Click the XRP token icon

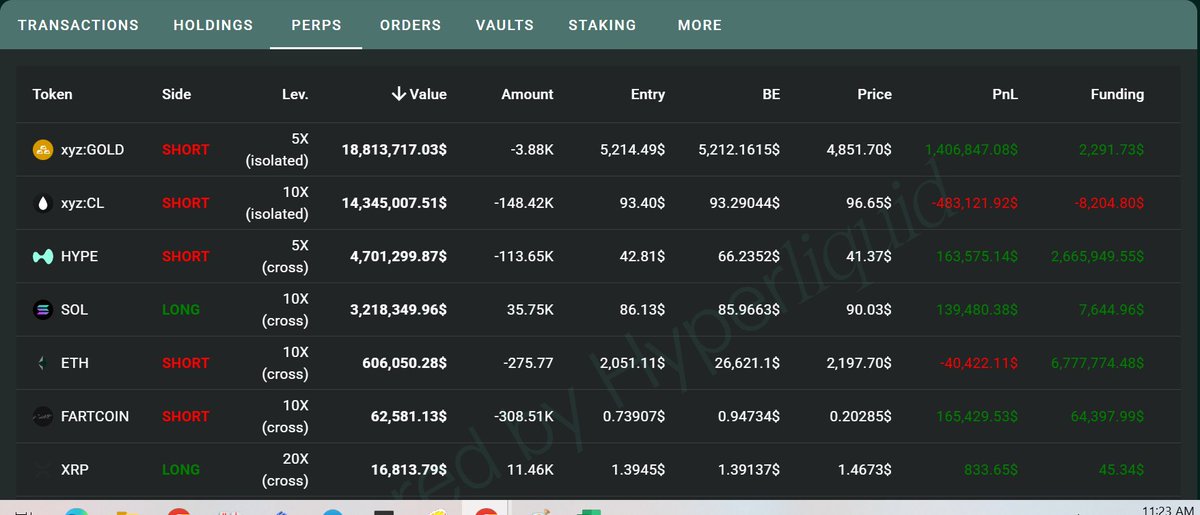43,469
